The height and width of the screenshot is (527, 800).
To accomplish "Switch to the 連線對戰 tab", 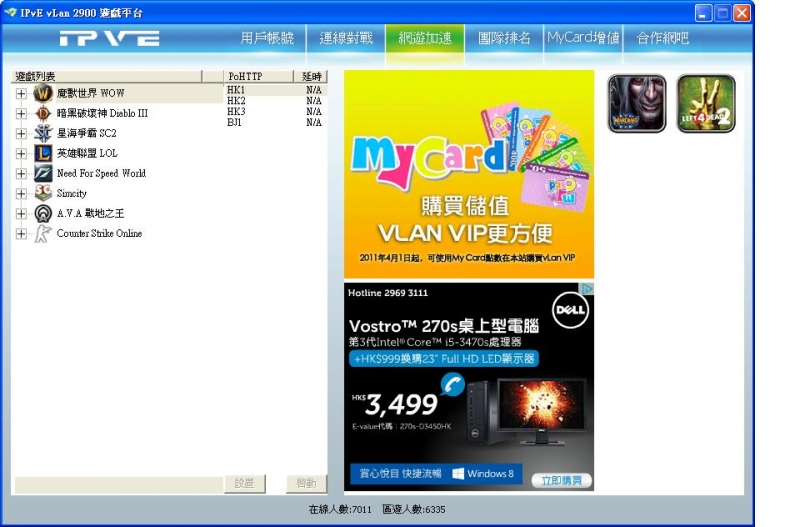I will tap(346, 38).
